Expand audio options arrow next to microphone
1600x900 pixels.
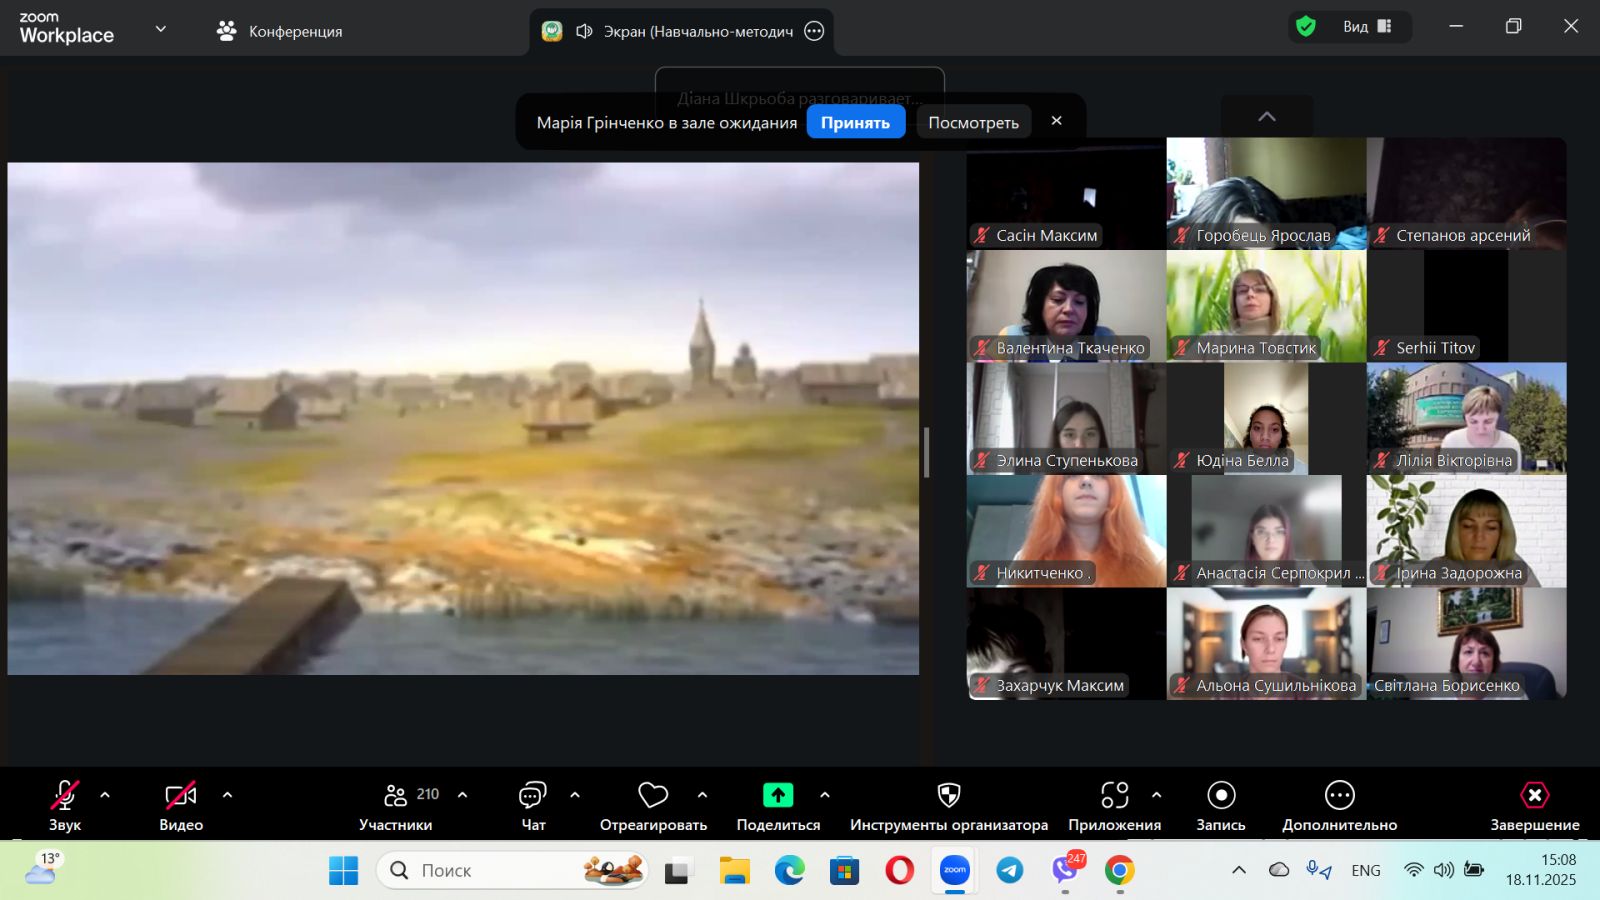pyautogui.click(x=105, y=796)
